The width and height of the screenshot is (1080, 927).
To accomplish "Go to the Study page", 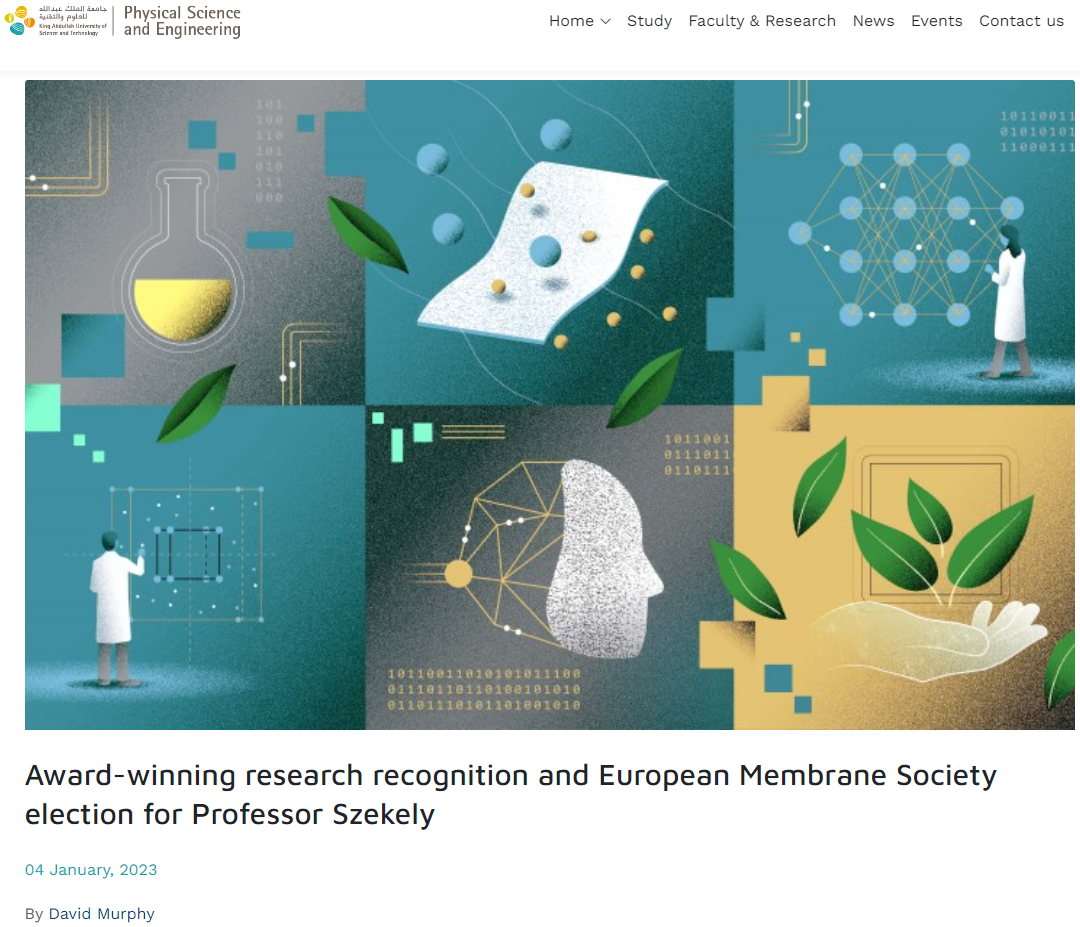I will [649, 21].
